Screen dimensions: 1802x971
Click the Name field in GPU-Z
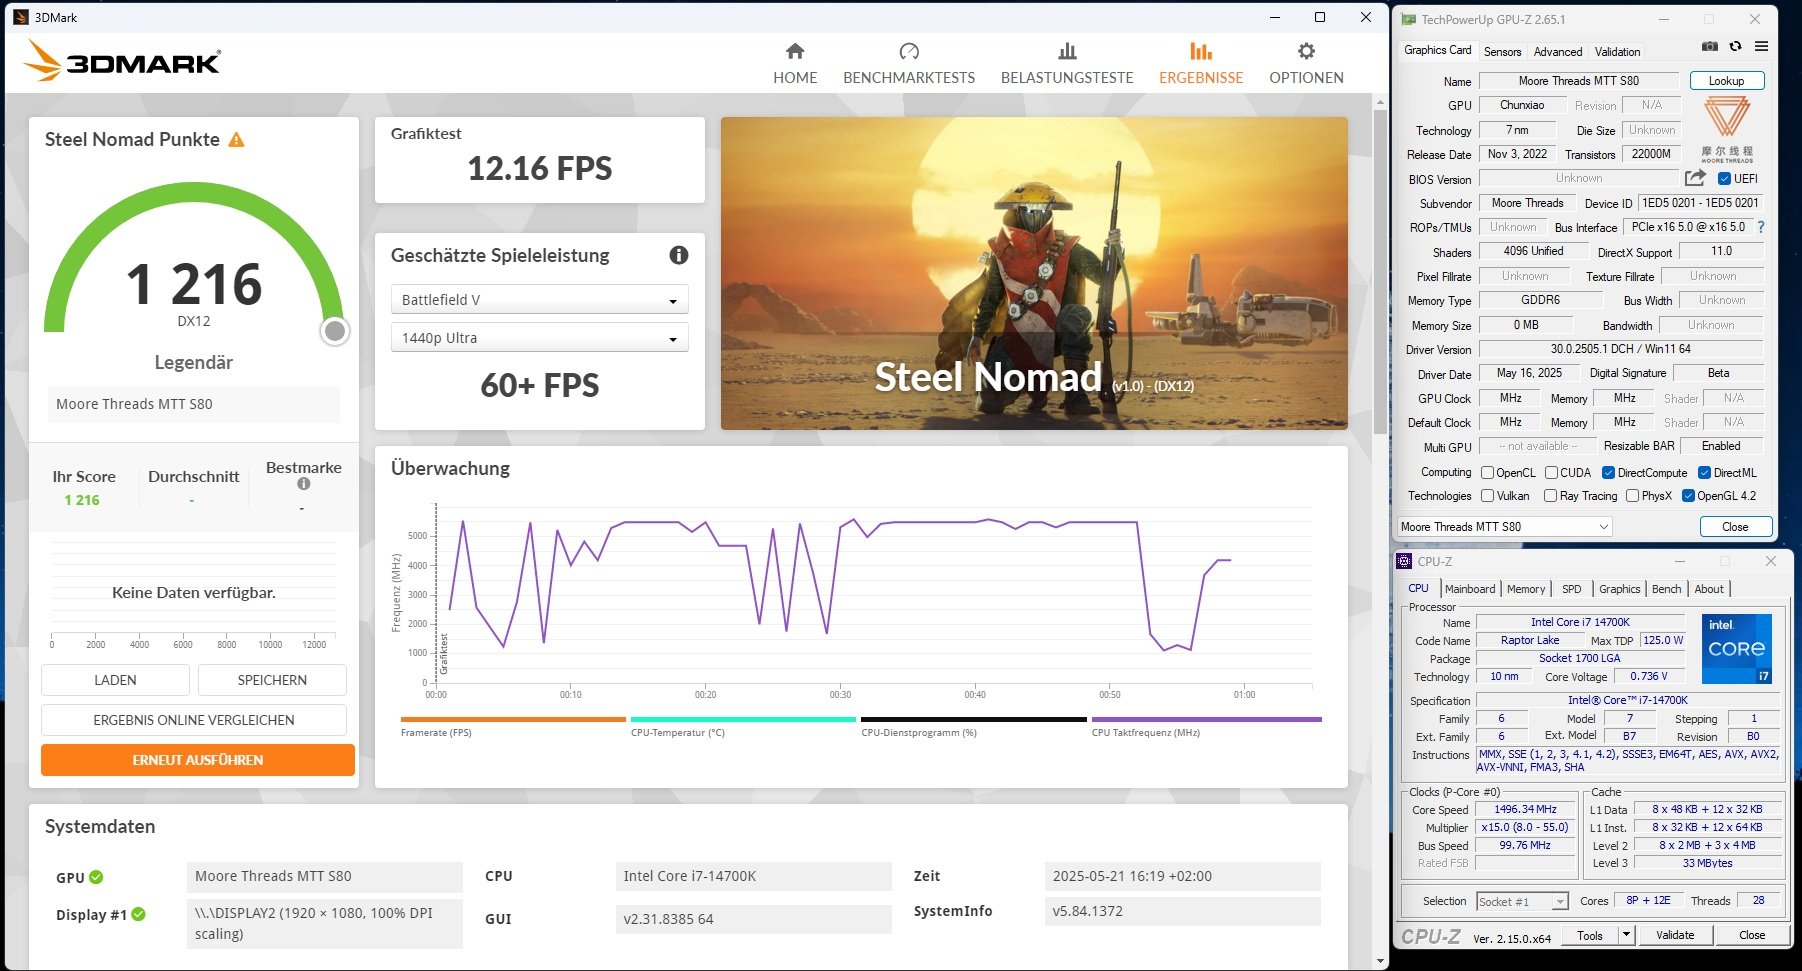(1579, 81)
